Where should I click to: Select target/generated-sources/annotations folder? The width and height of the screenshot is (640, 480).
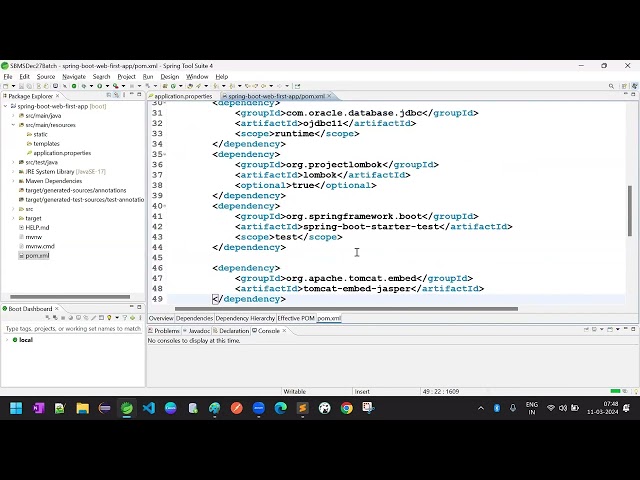click(x=73, y=190)
